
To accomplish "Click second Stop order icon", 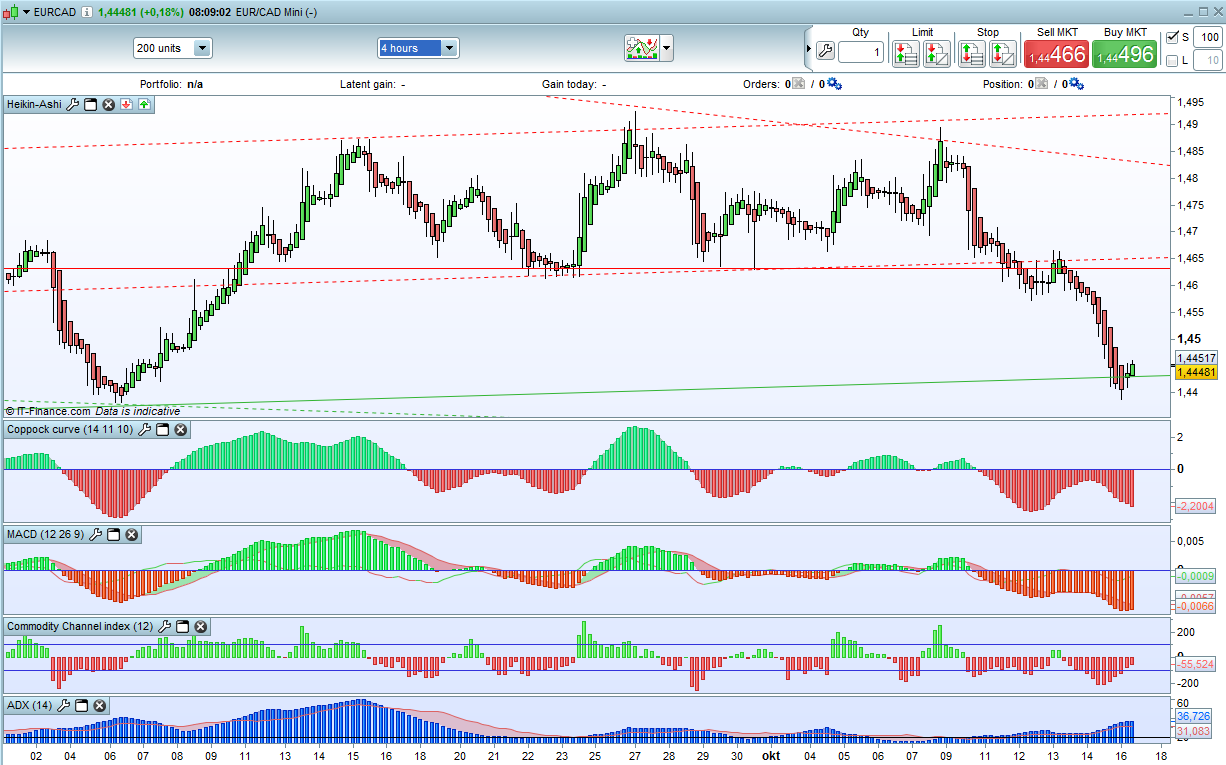I will 1002,54.
